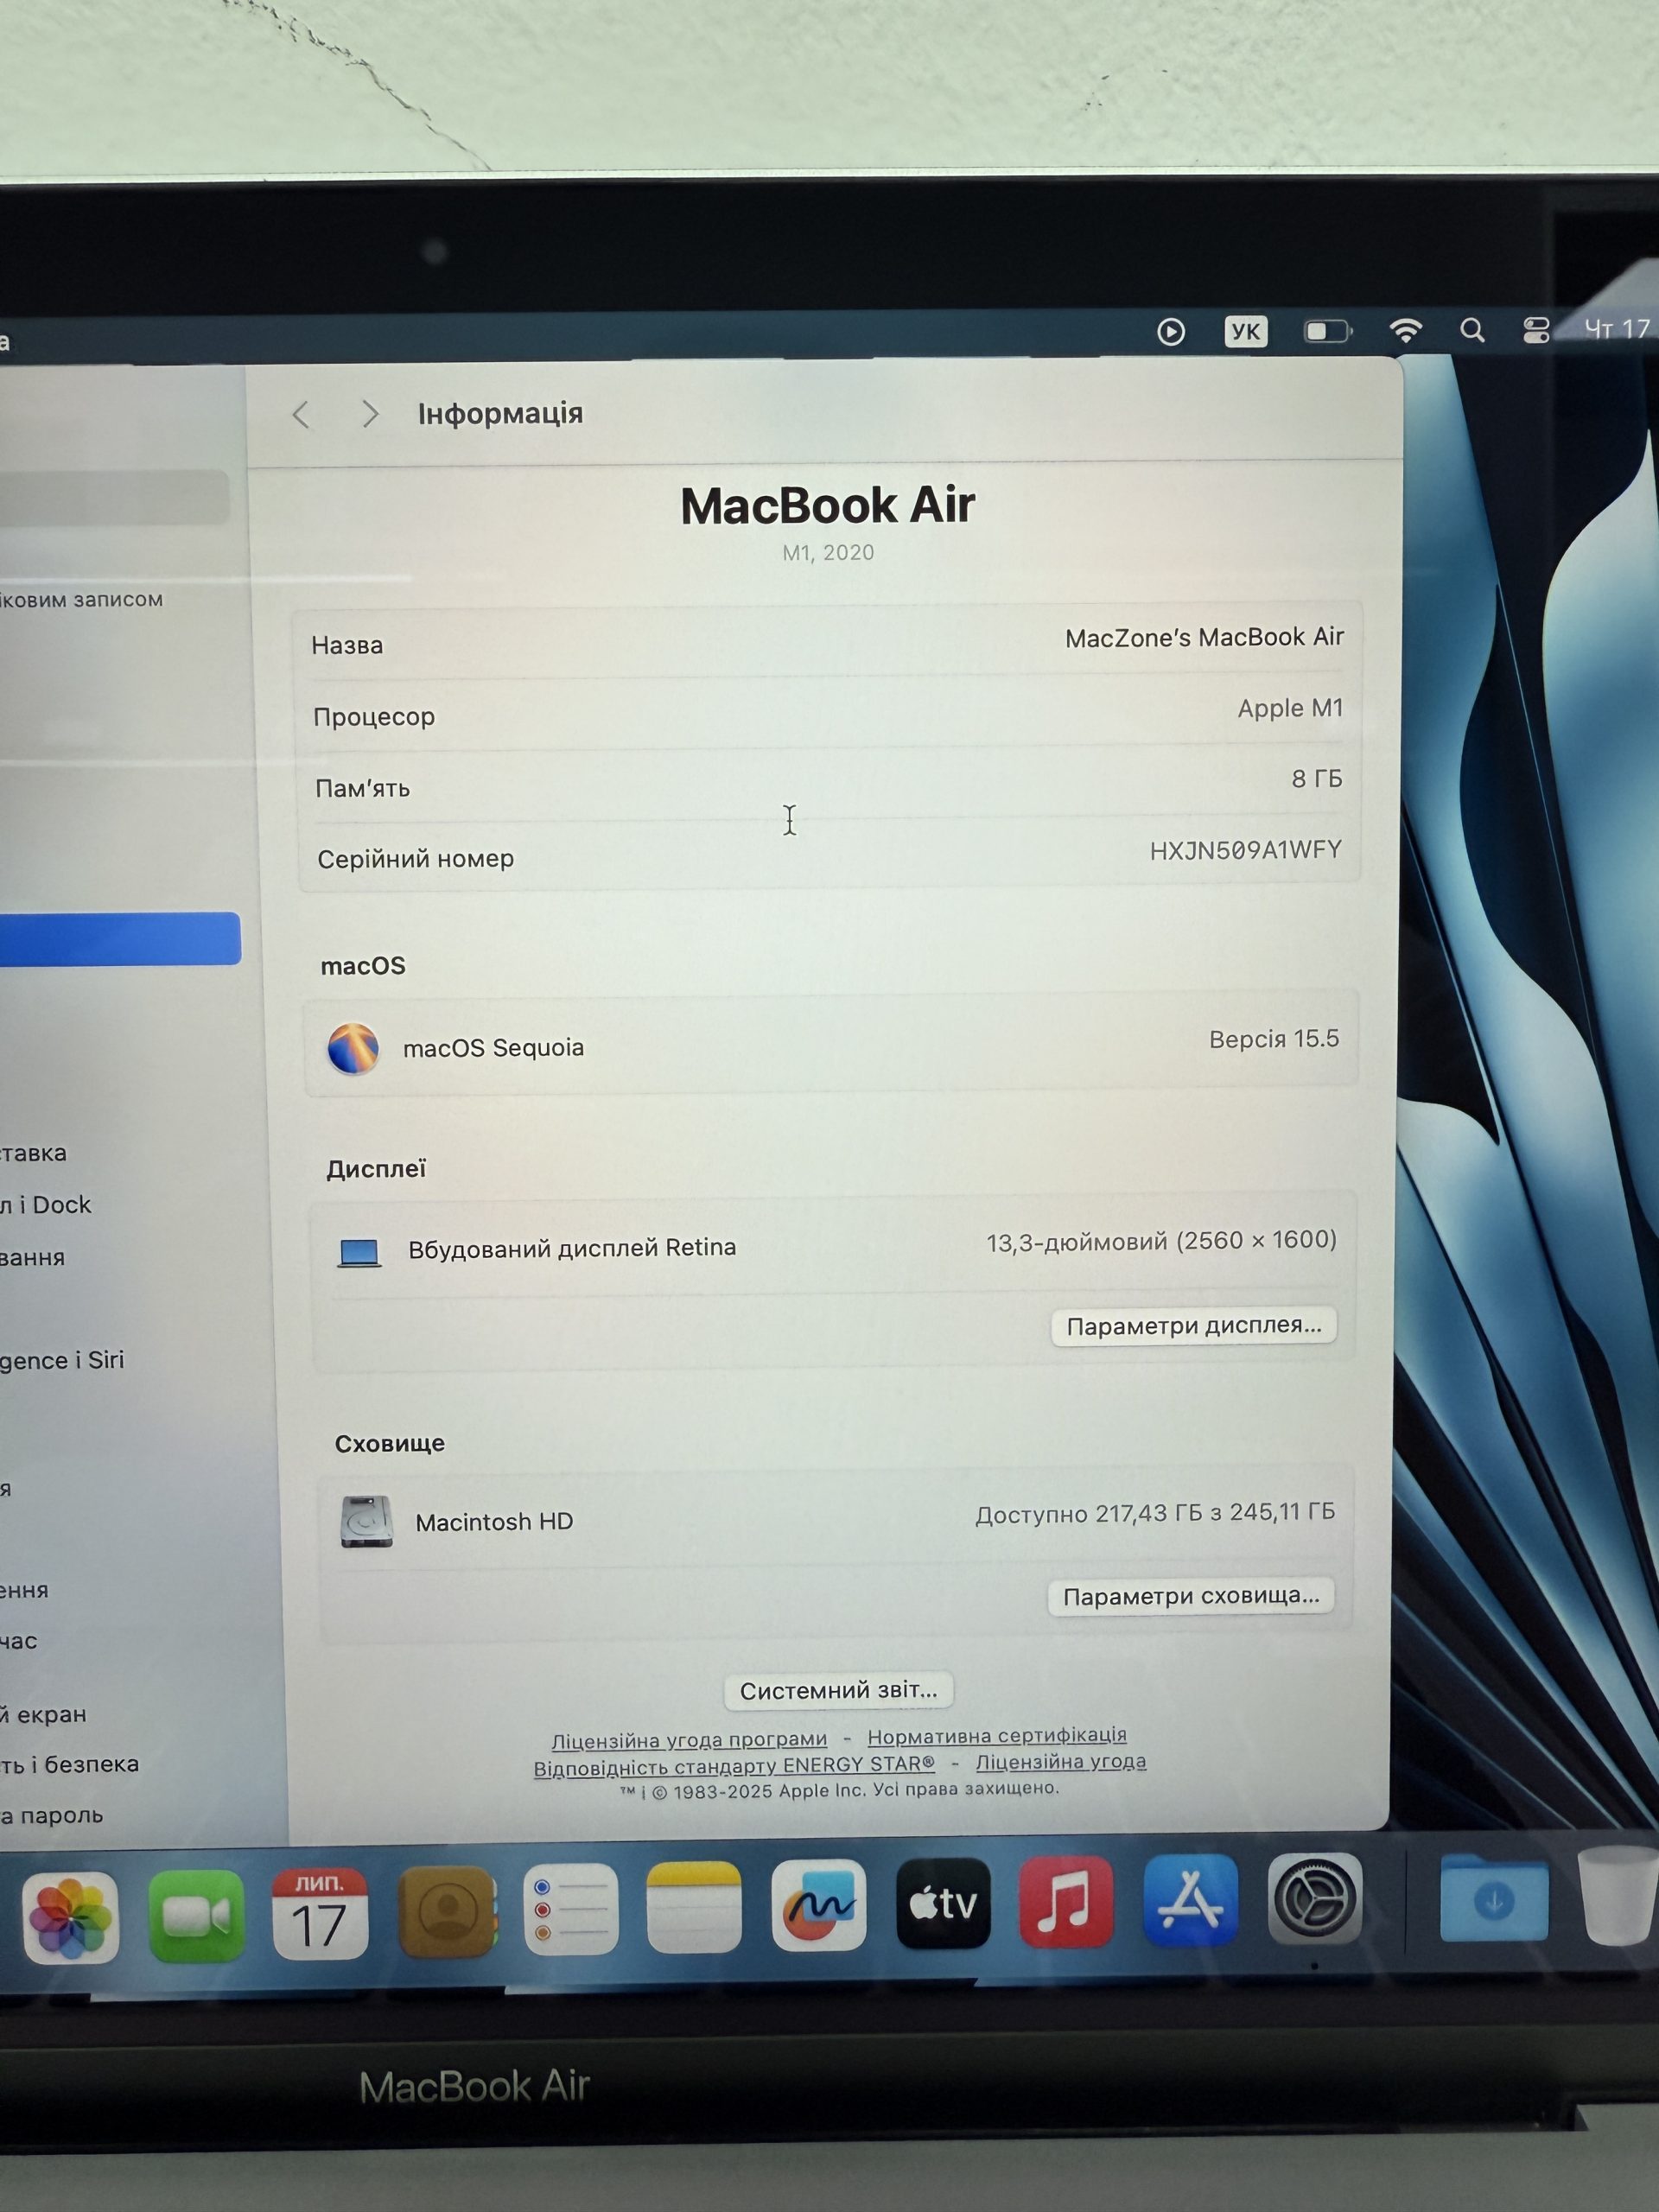Click Версія 15.5 text
Viewport: 1659px width, 2212px height.
click(1274, 1039)
